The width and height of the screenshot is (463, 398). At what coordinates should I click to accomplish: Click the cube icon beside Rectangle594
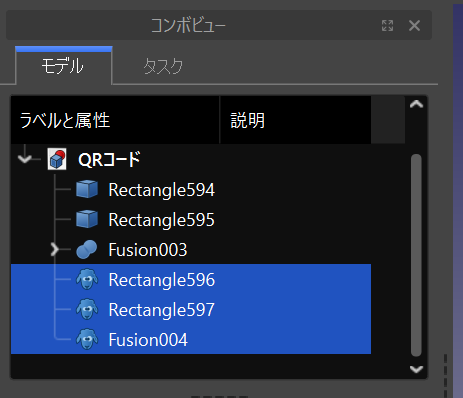click(x=87, y=189)
